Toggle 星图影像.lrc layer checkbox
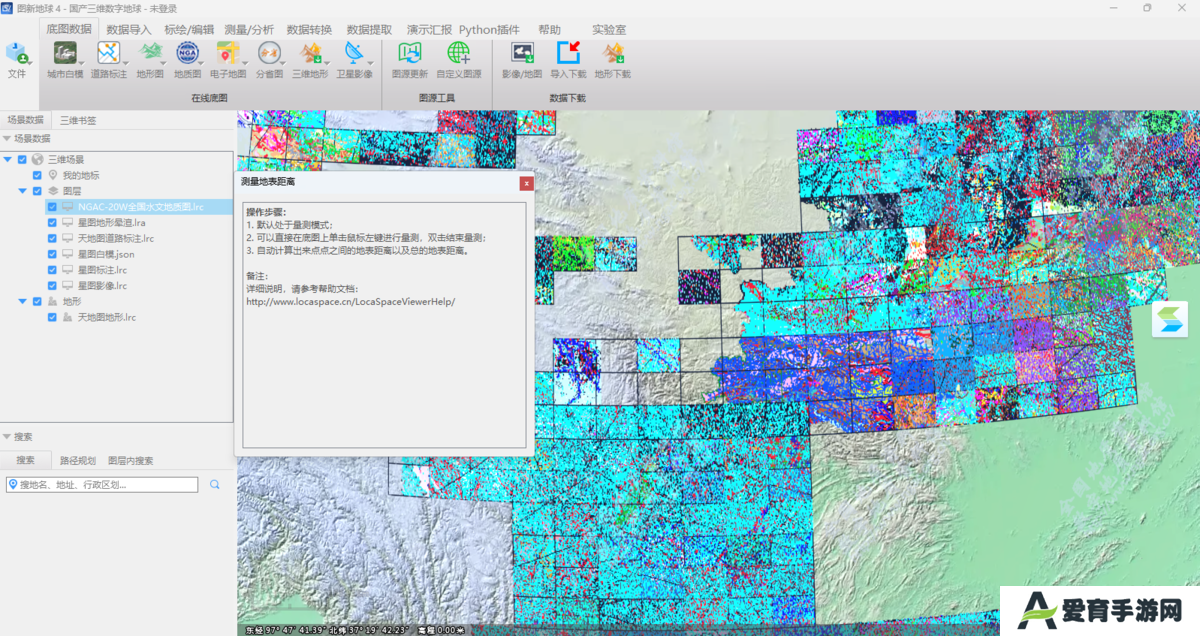 click(52, 285)
